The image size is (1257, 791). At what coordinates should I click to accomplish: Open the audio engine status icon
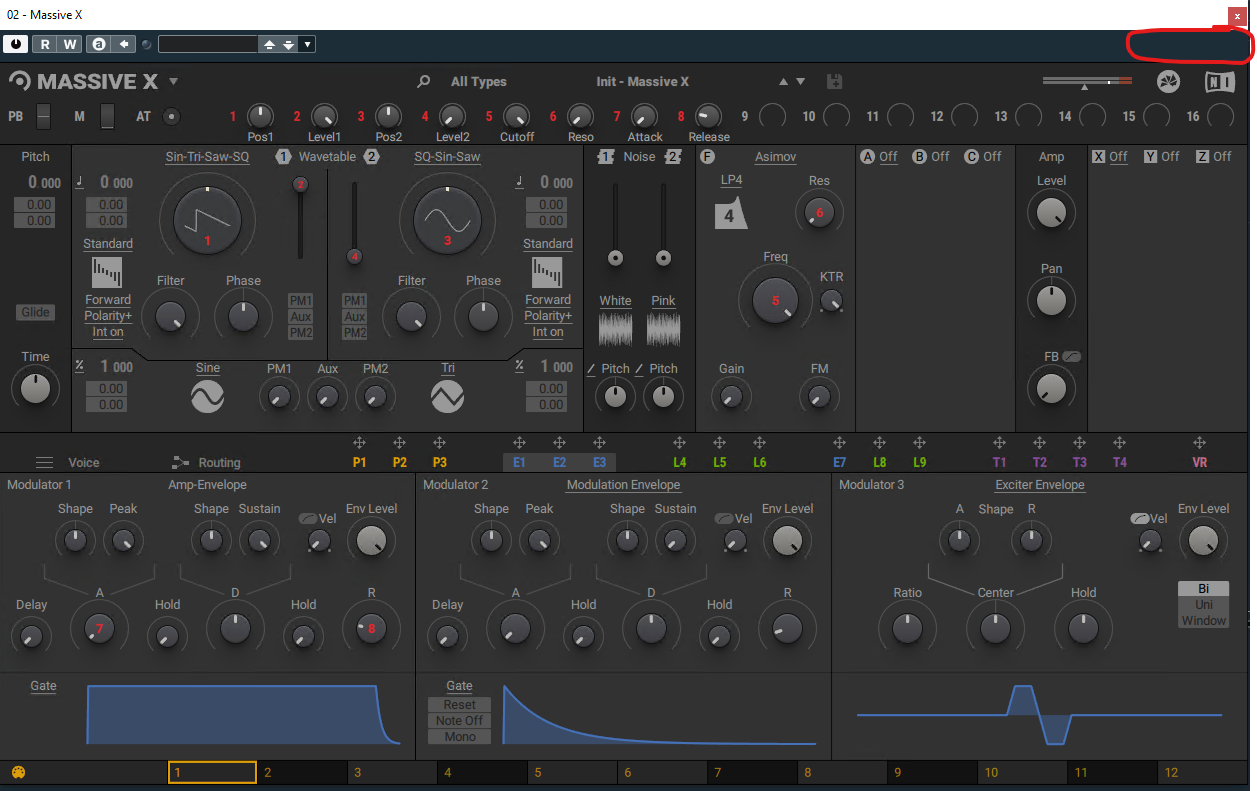coord(1168,82)
